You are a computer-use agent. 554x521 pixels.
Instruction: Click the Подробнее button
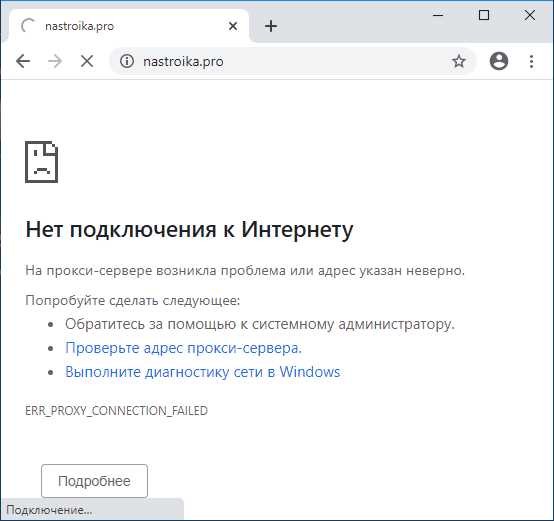pos(94,481)
